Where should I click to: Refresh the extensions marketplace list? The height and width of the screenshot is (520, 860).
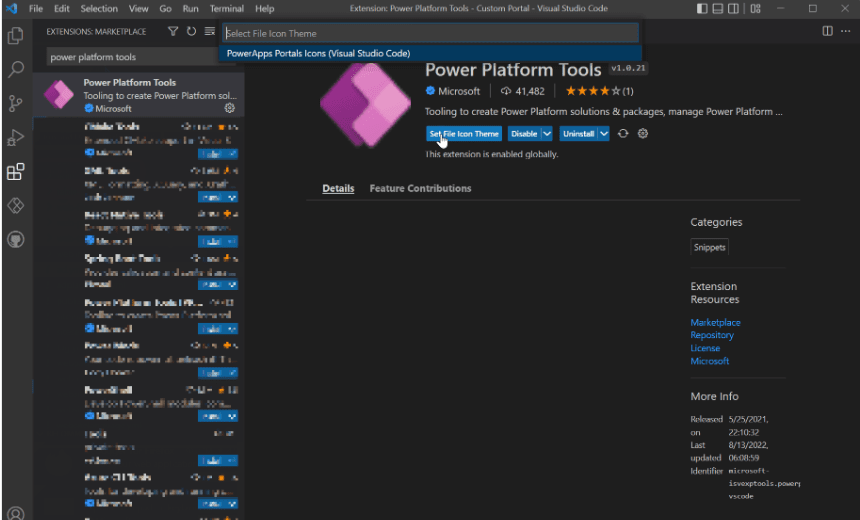pos(191,31)
